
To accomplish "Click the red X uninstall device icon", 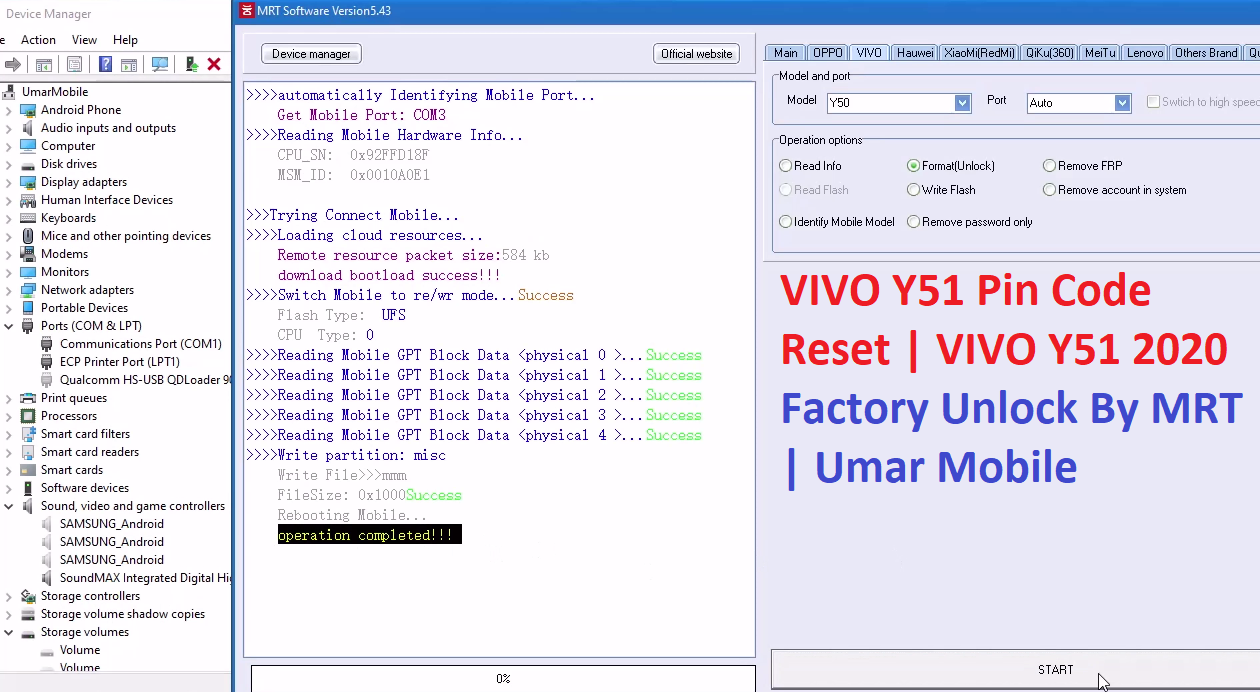I will pyautogui.click(x=214, y=64).
